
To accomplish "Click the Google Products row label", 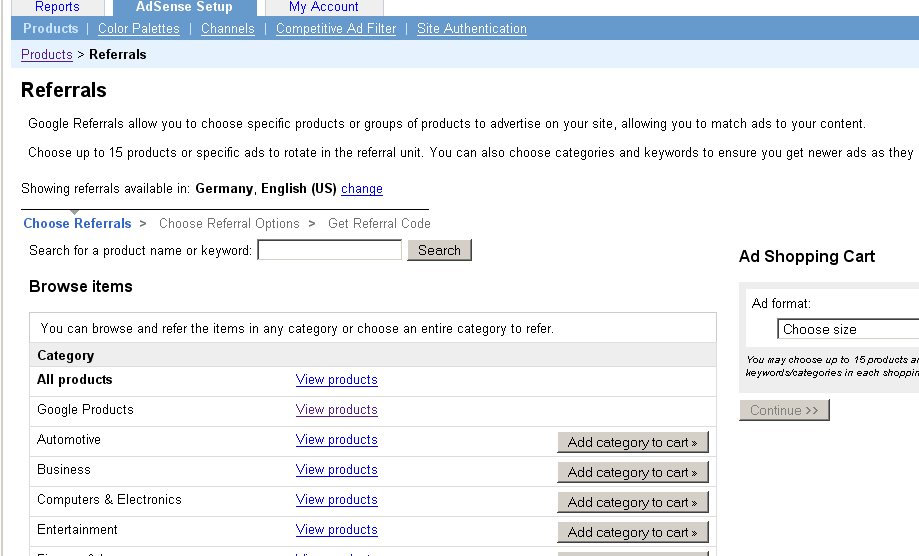I will (86, 410).
